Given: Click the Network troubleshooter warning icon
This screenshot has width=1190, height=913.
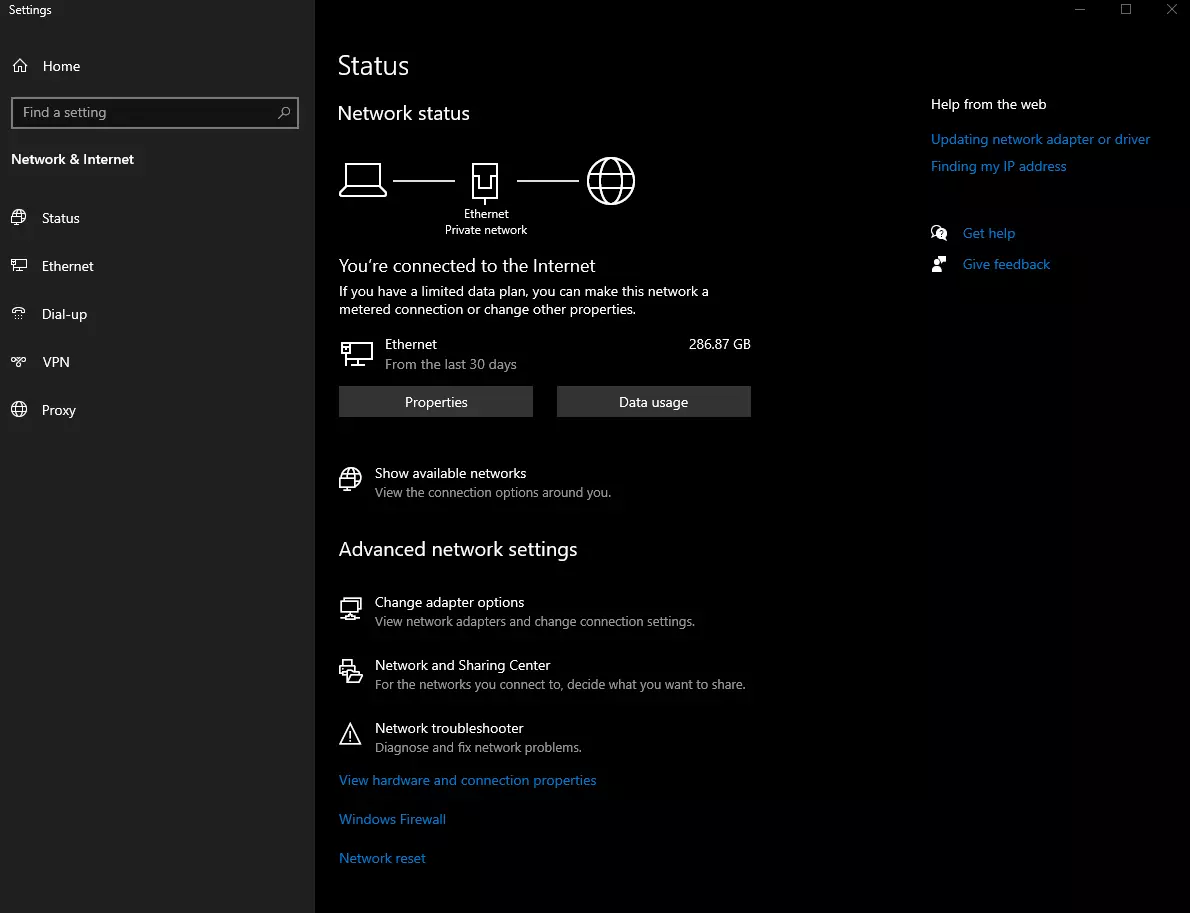Looking at the screenshot, I should 350,735.
